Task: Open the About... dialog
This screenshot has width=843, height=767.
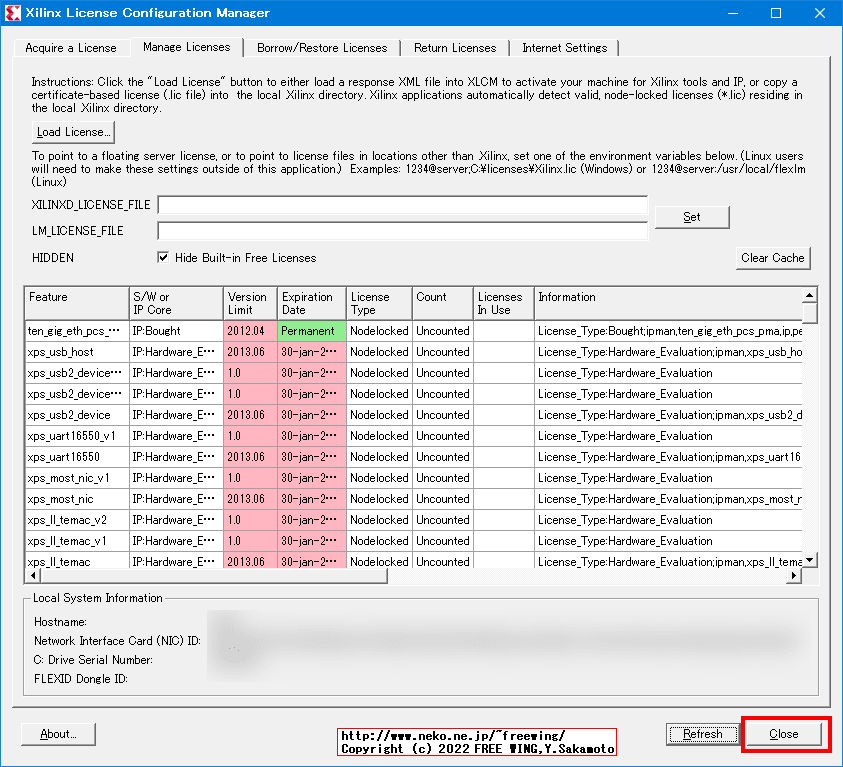Action: pyautogui.click(x=58, y=734)
